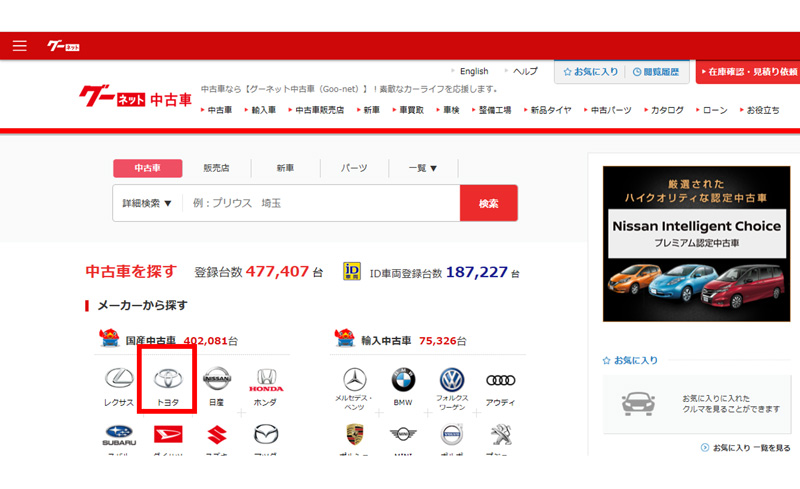800x489 pixels.
Task: Open ローン in navigation menu
Action: [715, 110]
